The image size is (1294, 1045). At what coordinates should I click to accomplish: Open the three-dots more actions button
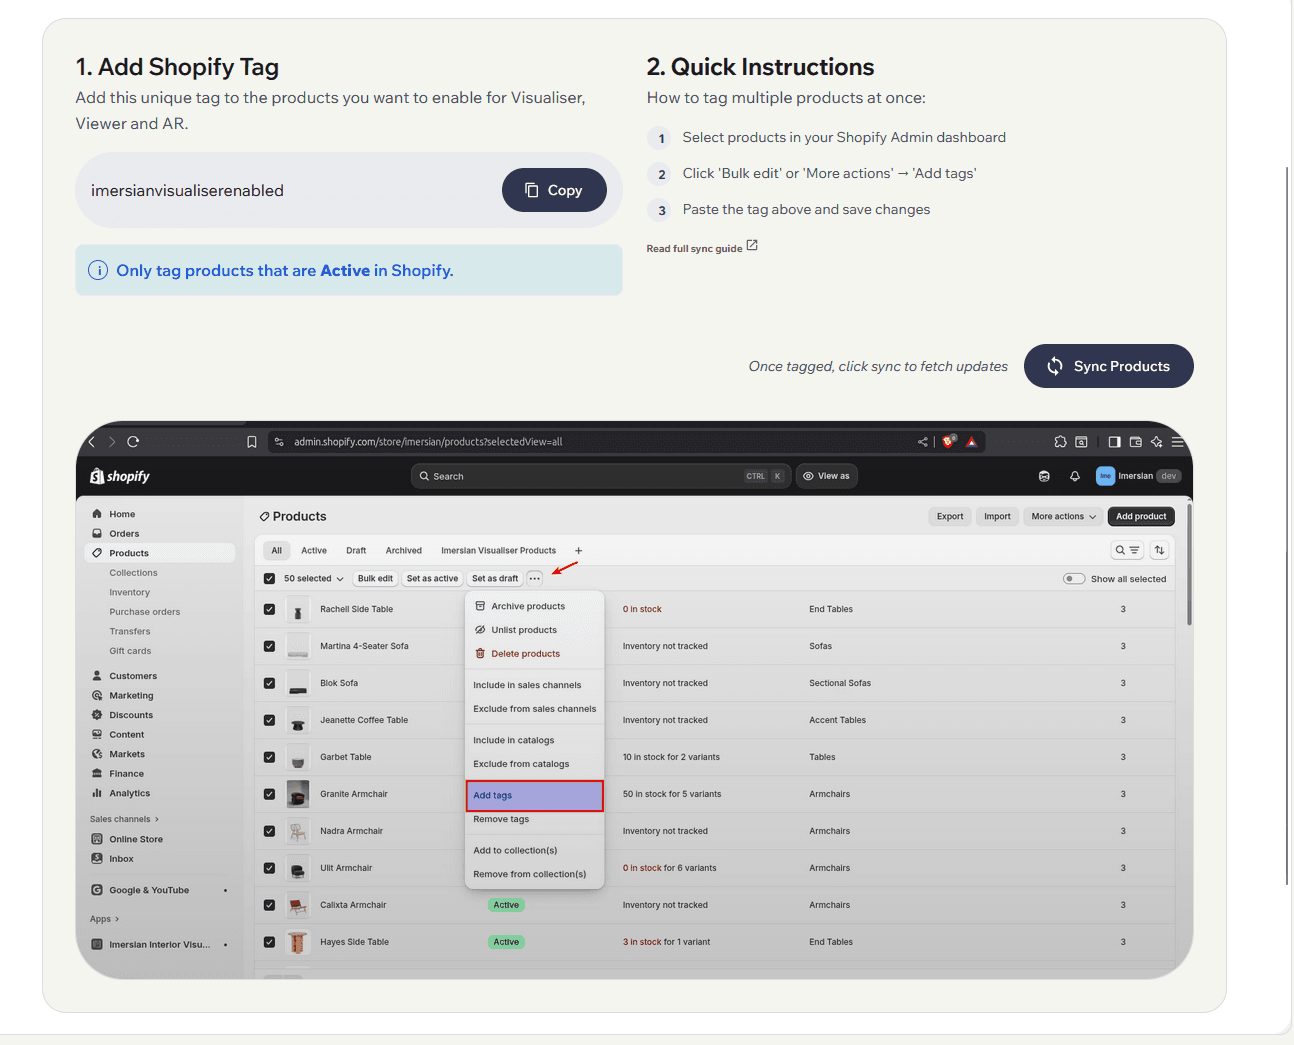point(535,578)
